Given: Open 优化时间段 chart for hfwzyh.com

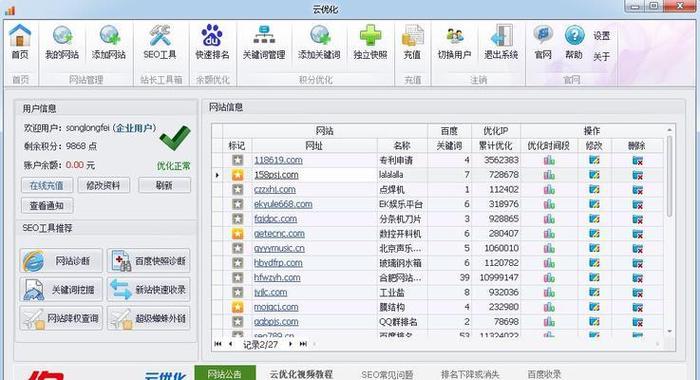Looking at the screenshot, I should click(549, 278).
